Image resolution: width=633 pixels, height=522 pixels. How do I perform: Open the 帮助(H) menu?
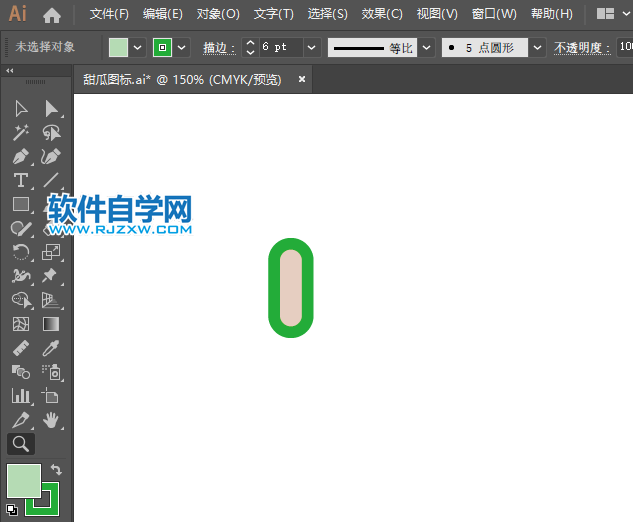(552, 14)
